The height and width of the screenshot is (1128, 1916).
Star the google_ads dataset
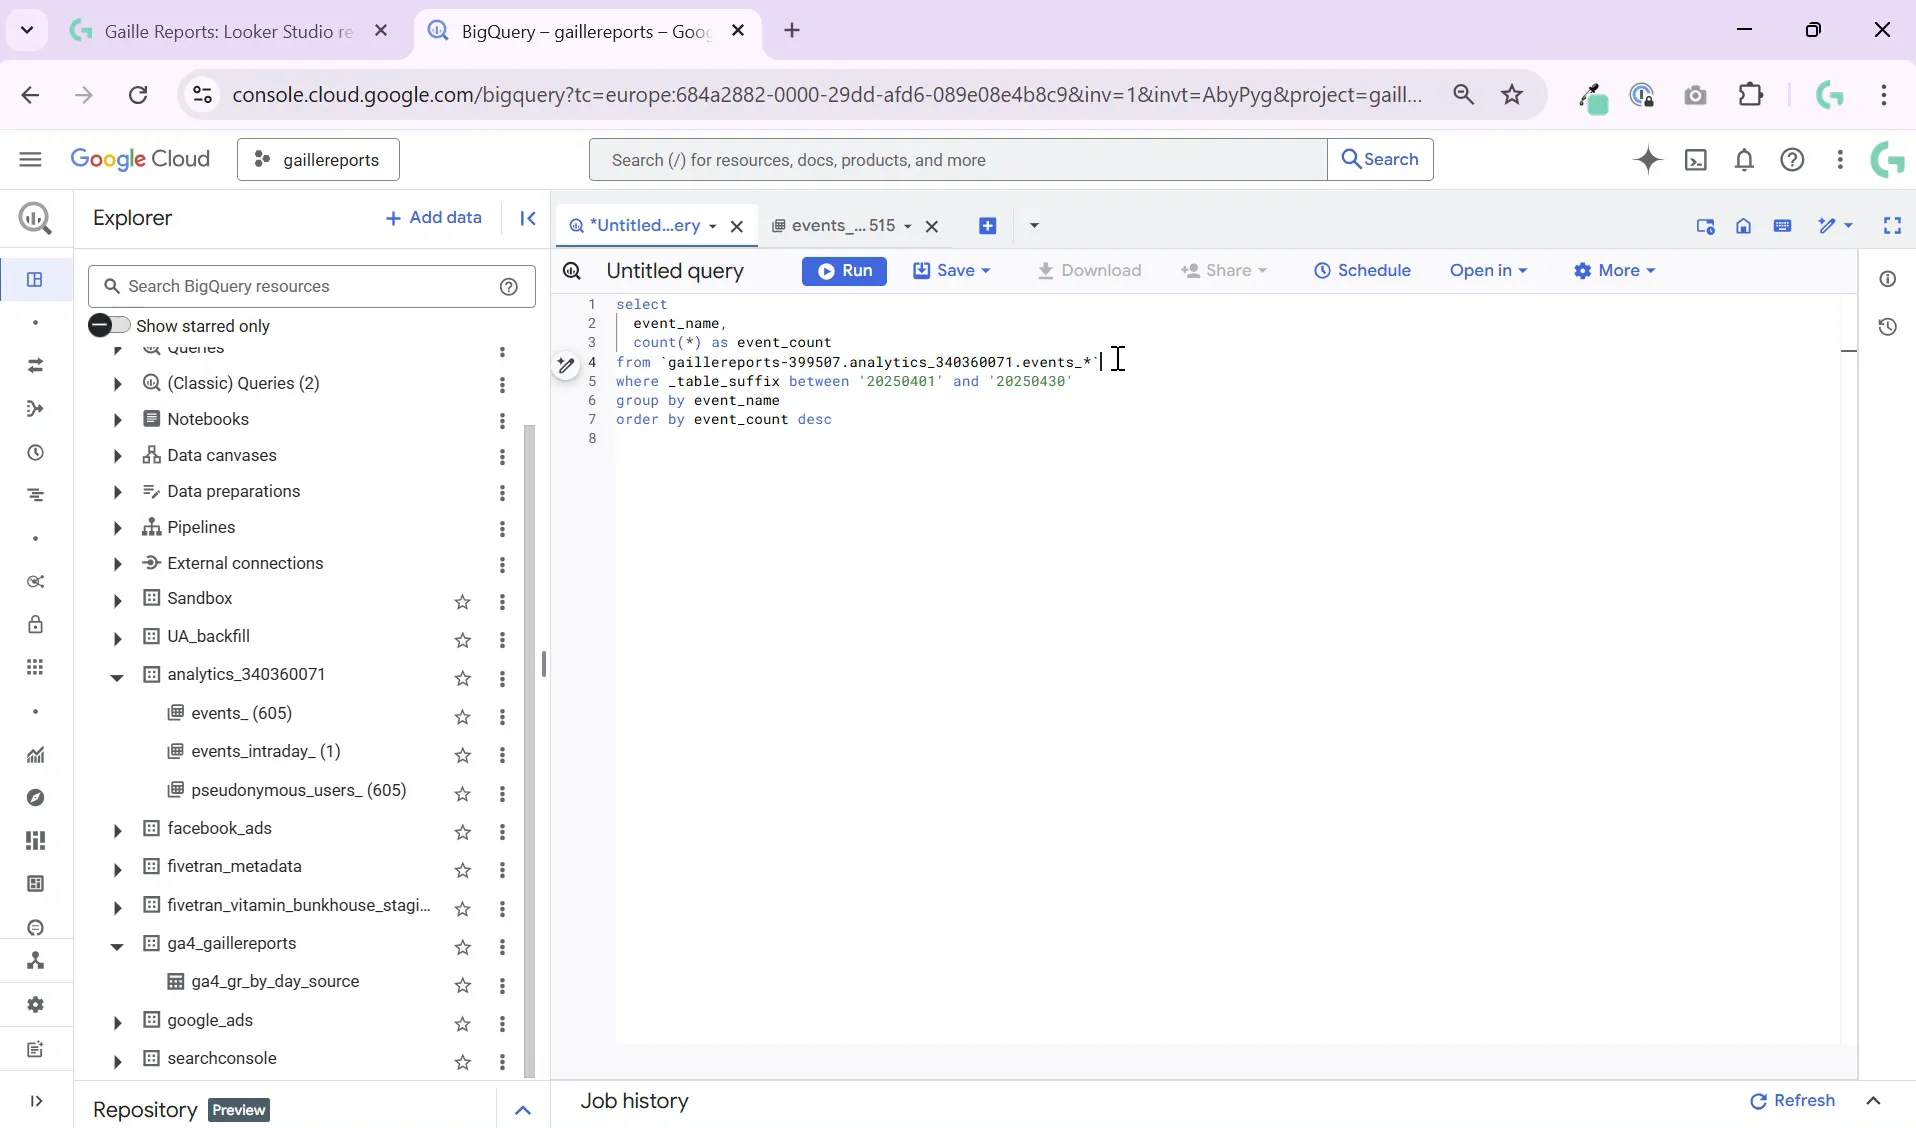(462, 1024)
